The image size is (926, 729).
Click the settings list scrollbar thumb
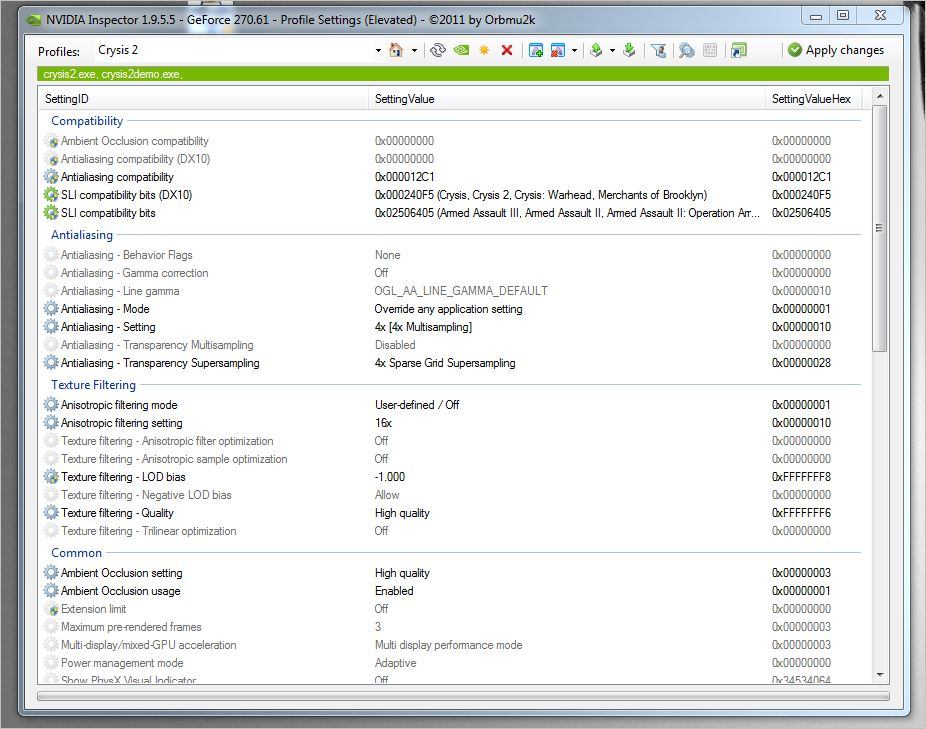click(879, 229)
